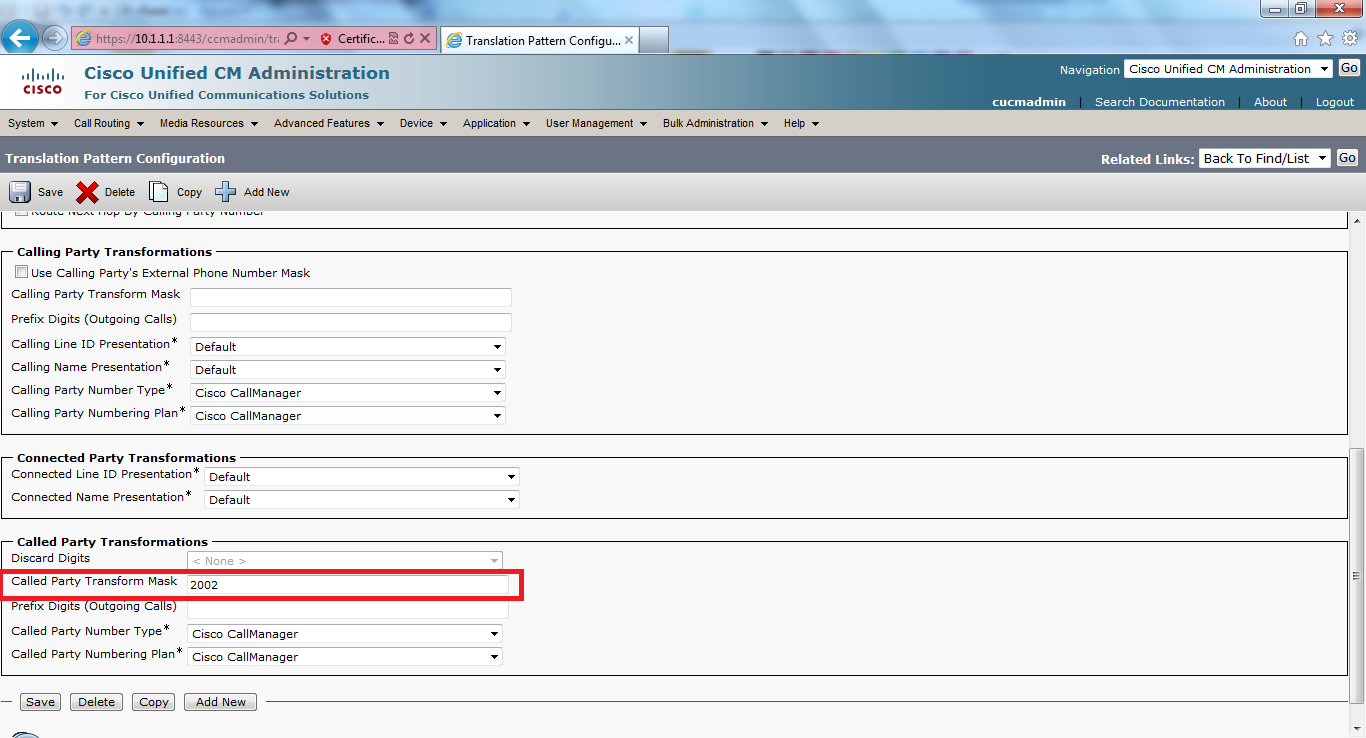Click the Cisco logo in the header
The image size is (1366, 738).
pos(41,81)
